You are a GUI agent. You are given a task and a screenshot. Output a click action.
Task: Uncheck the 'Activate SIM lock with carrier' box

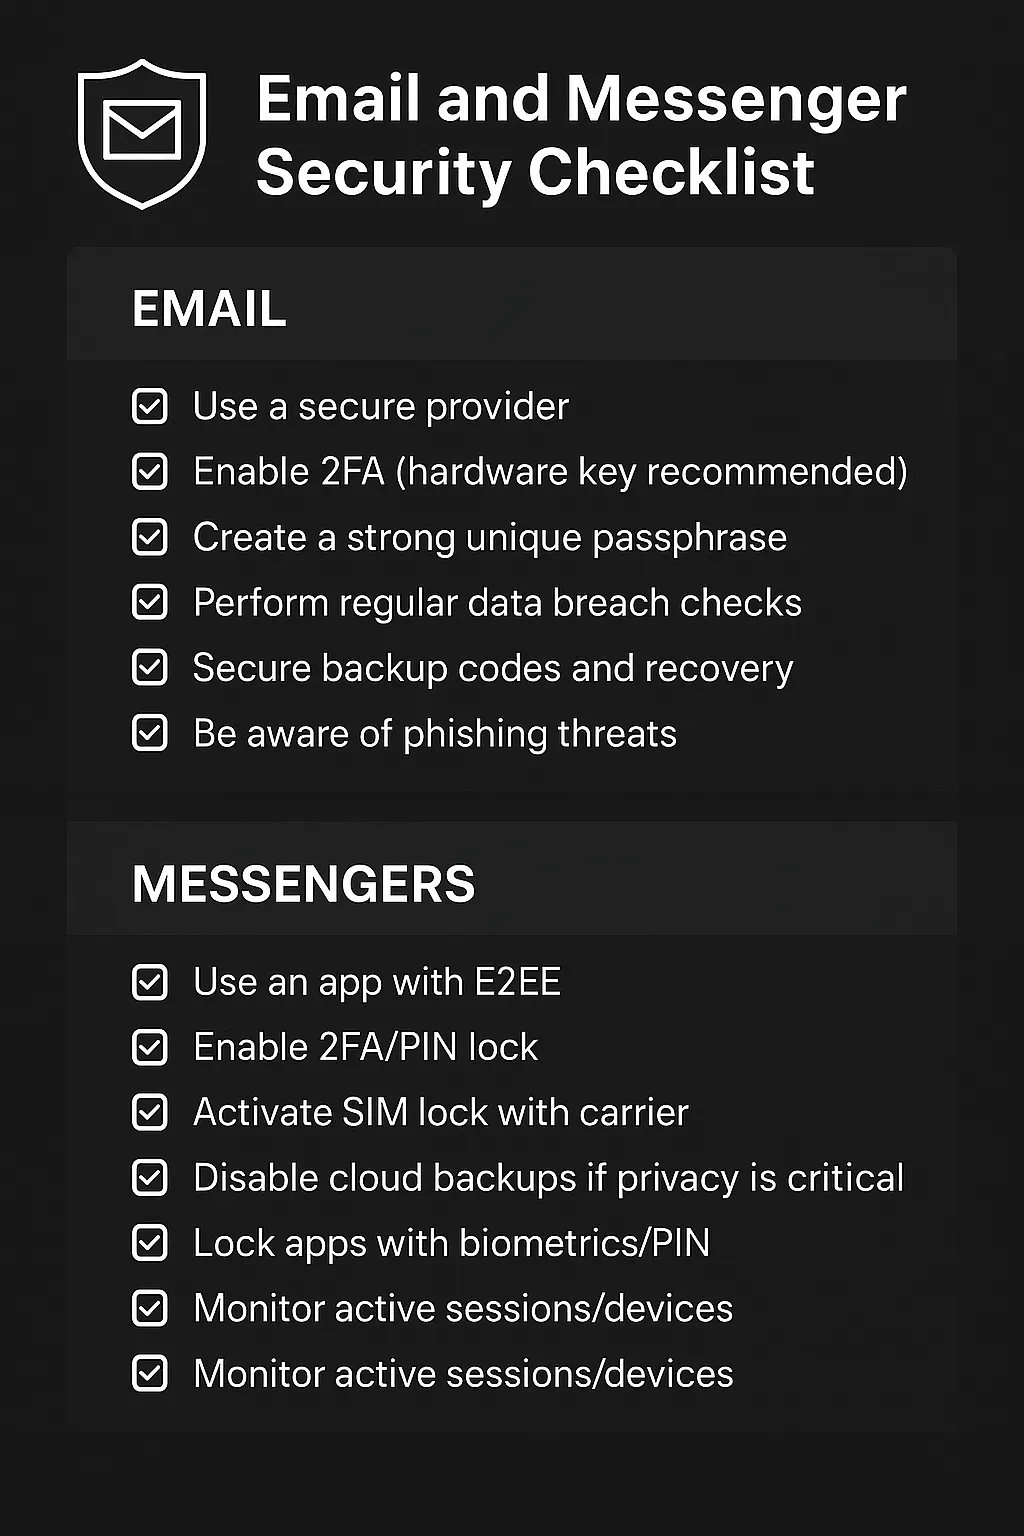click(x=150, y=1112)
